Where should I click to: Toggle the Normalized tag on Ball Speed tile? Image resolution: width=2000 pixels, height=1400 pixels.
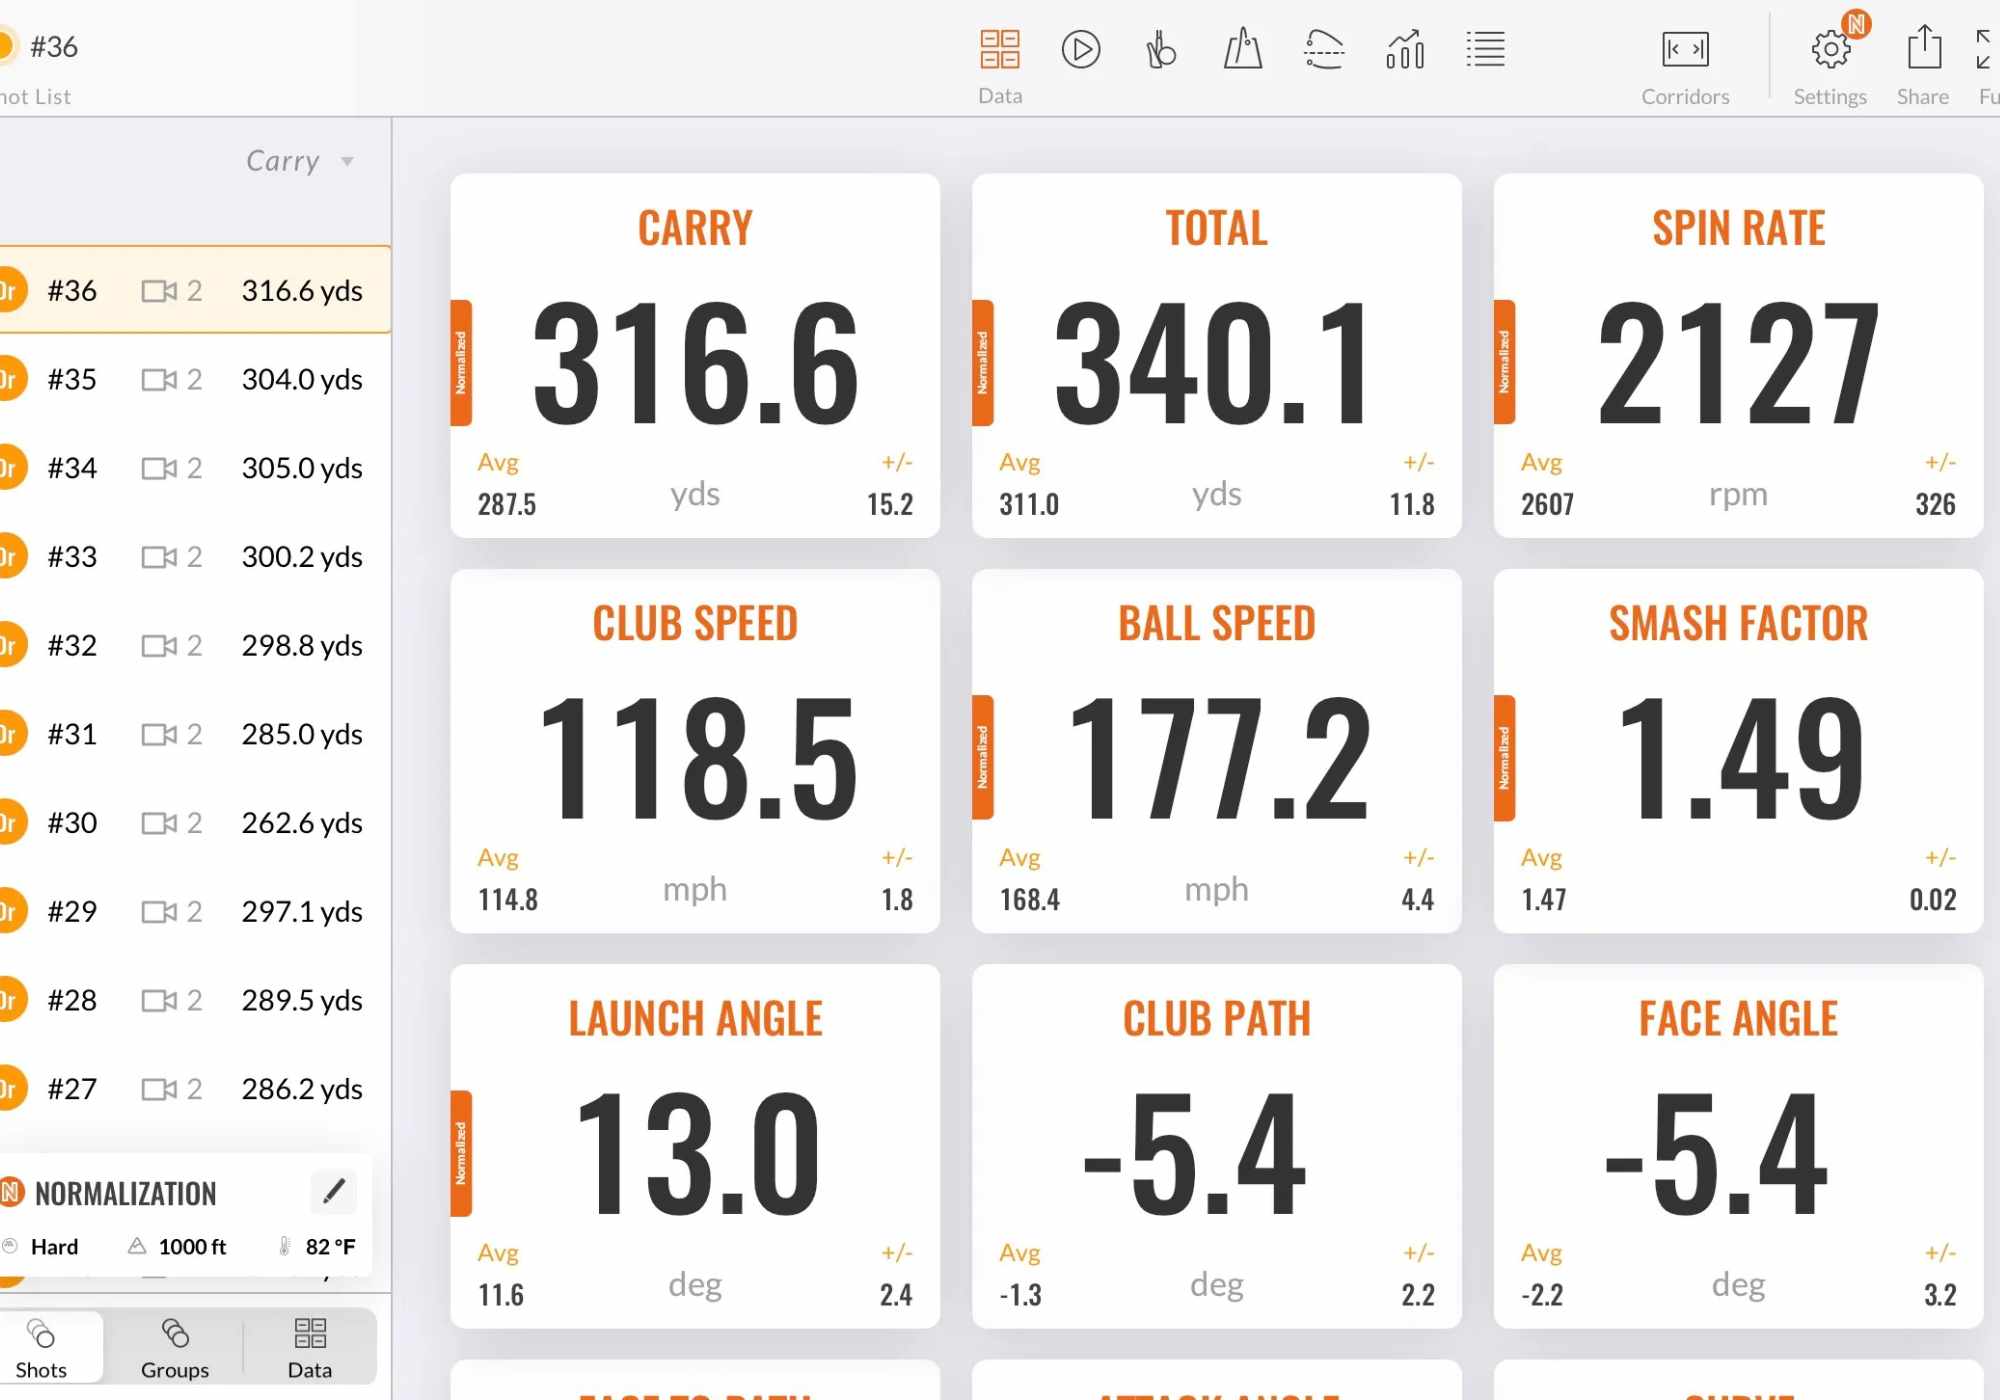pyautogui.click(x=983, y=757)
